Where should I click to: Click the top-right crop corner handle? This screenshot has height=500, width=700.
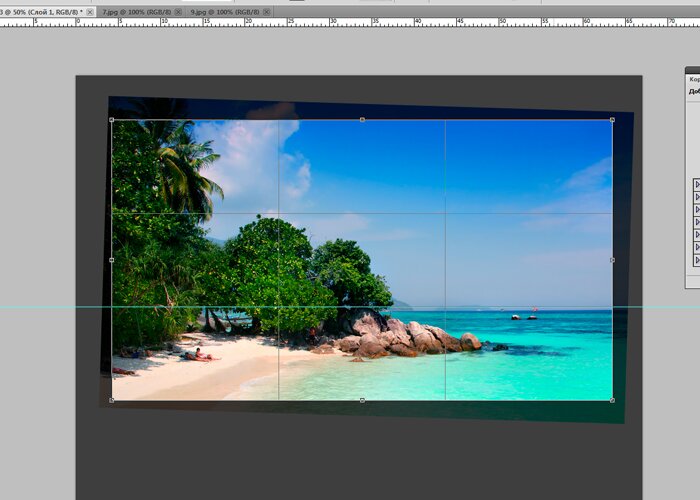[612, 120]
